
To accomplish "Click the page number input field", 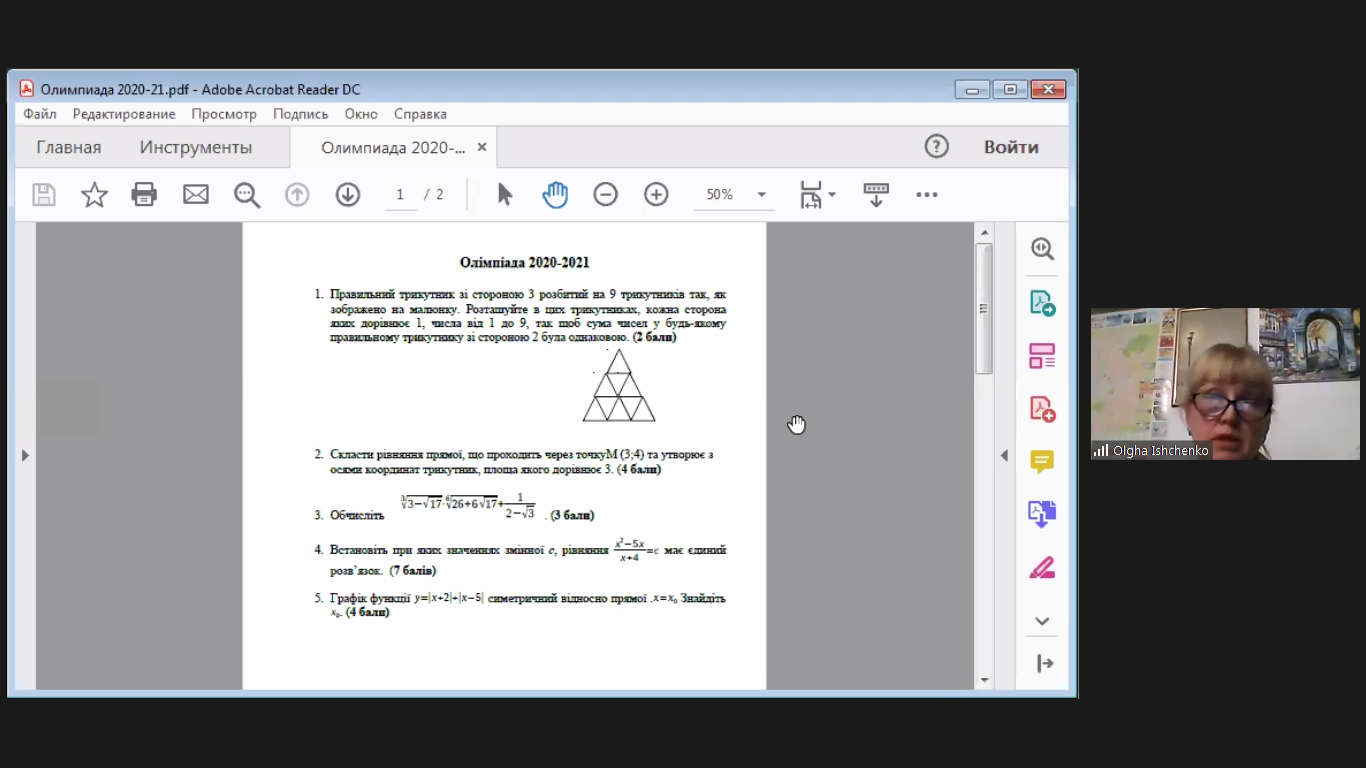I will pos(400,195).
